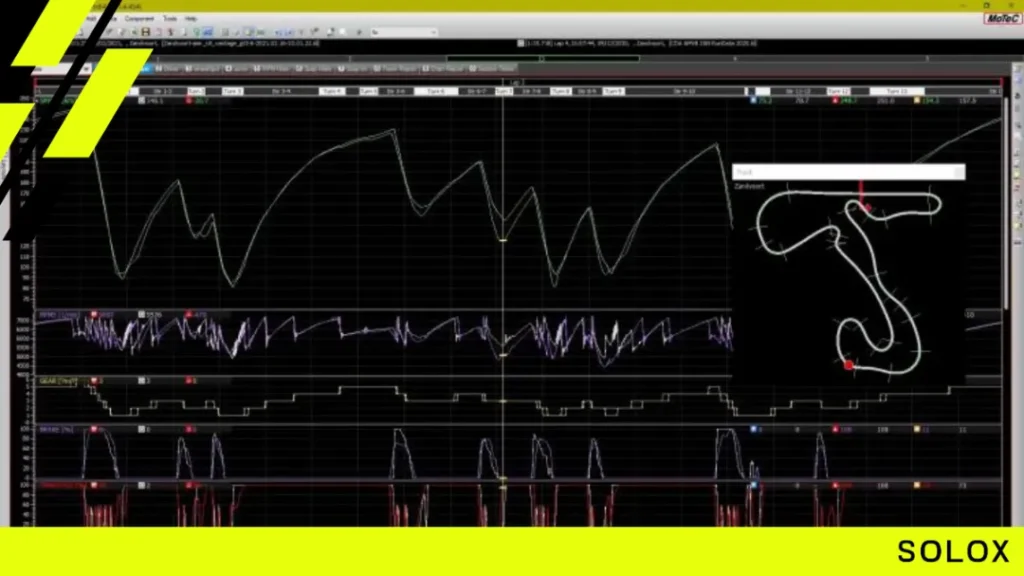This screenshot has width=1024, height=576.
Task: Open the toolbar combo box dropdown arrow
Action: (x=433, y=32)
